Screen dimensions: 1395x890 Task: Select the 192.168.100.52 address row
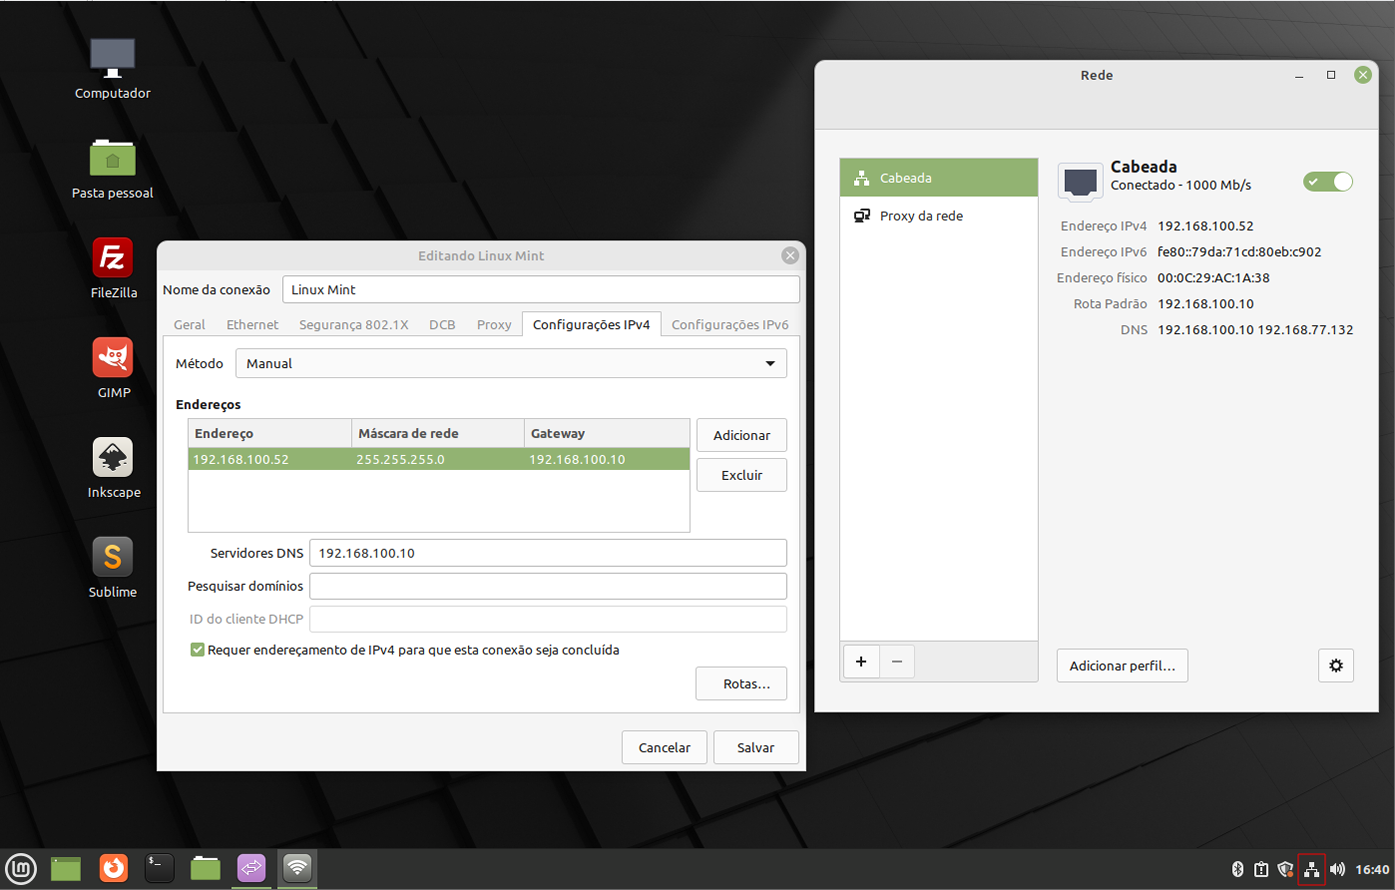pos(438,460)
